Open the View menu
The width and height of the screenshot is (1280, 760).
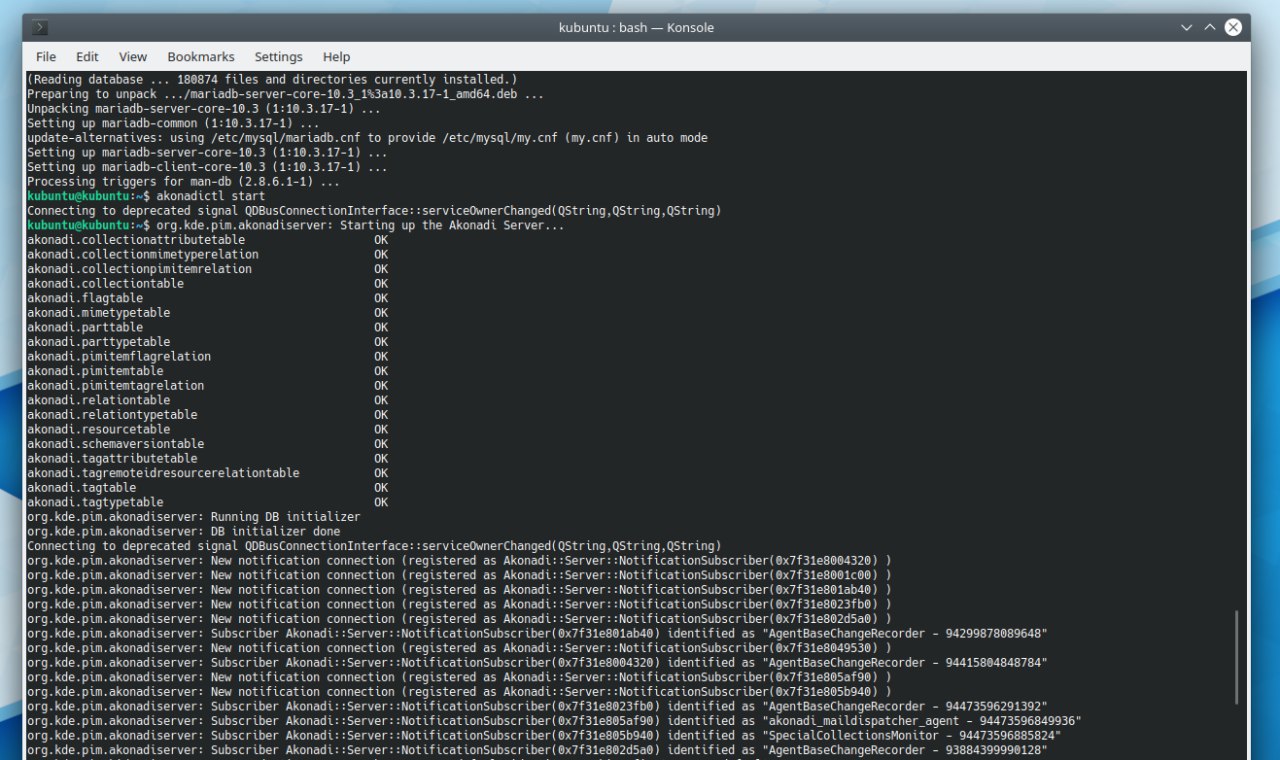(133, 57)
